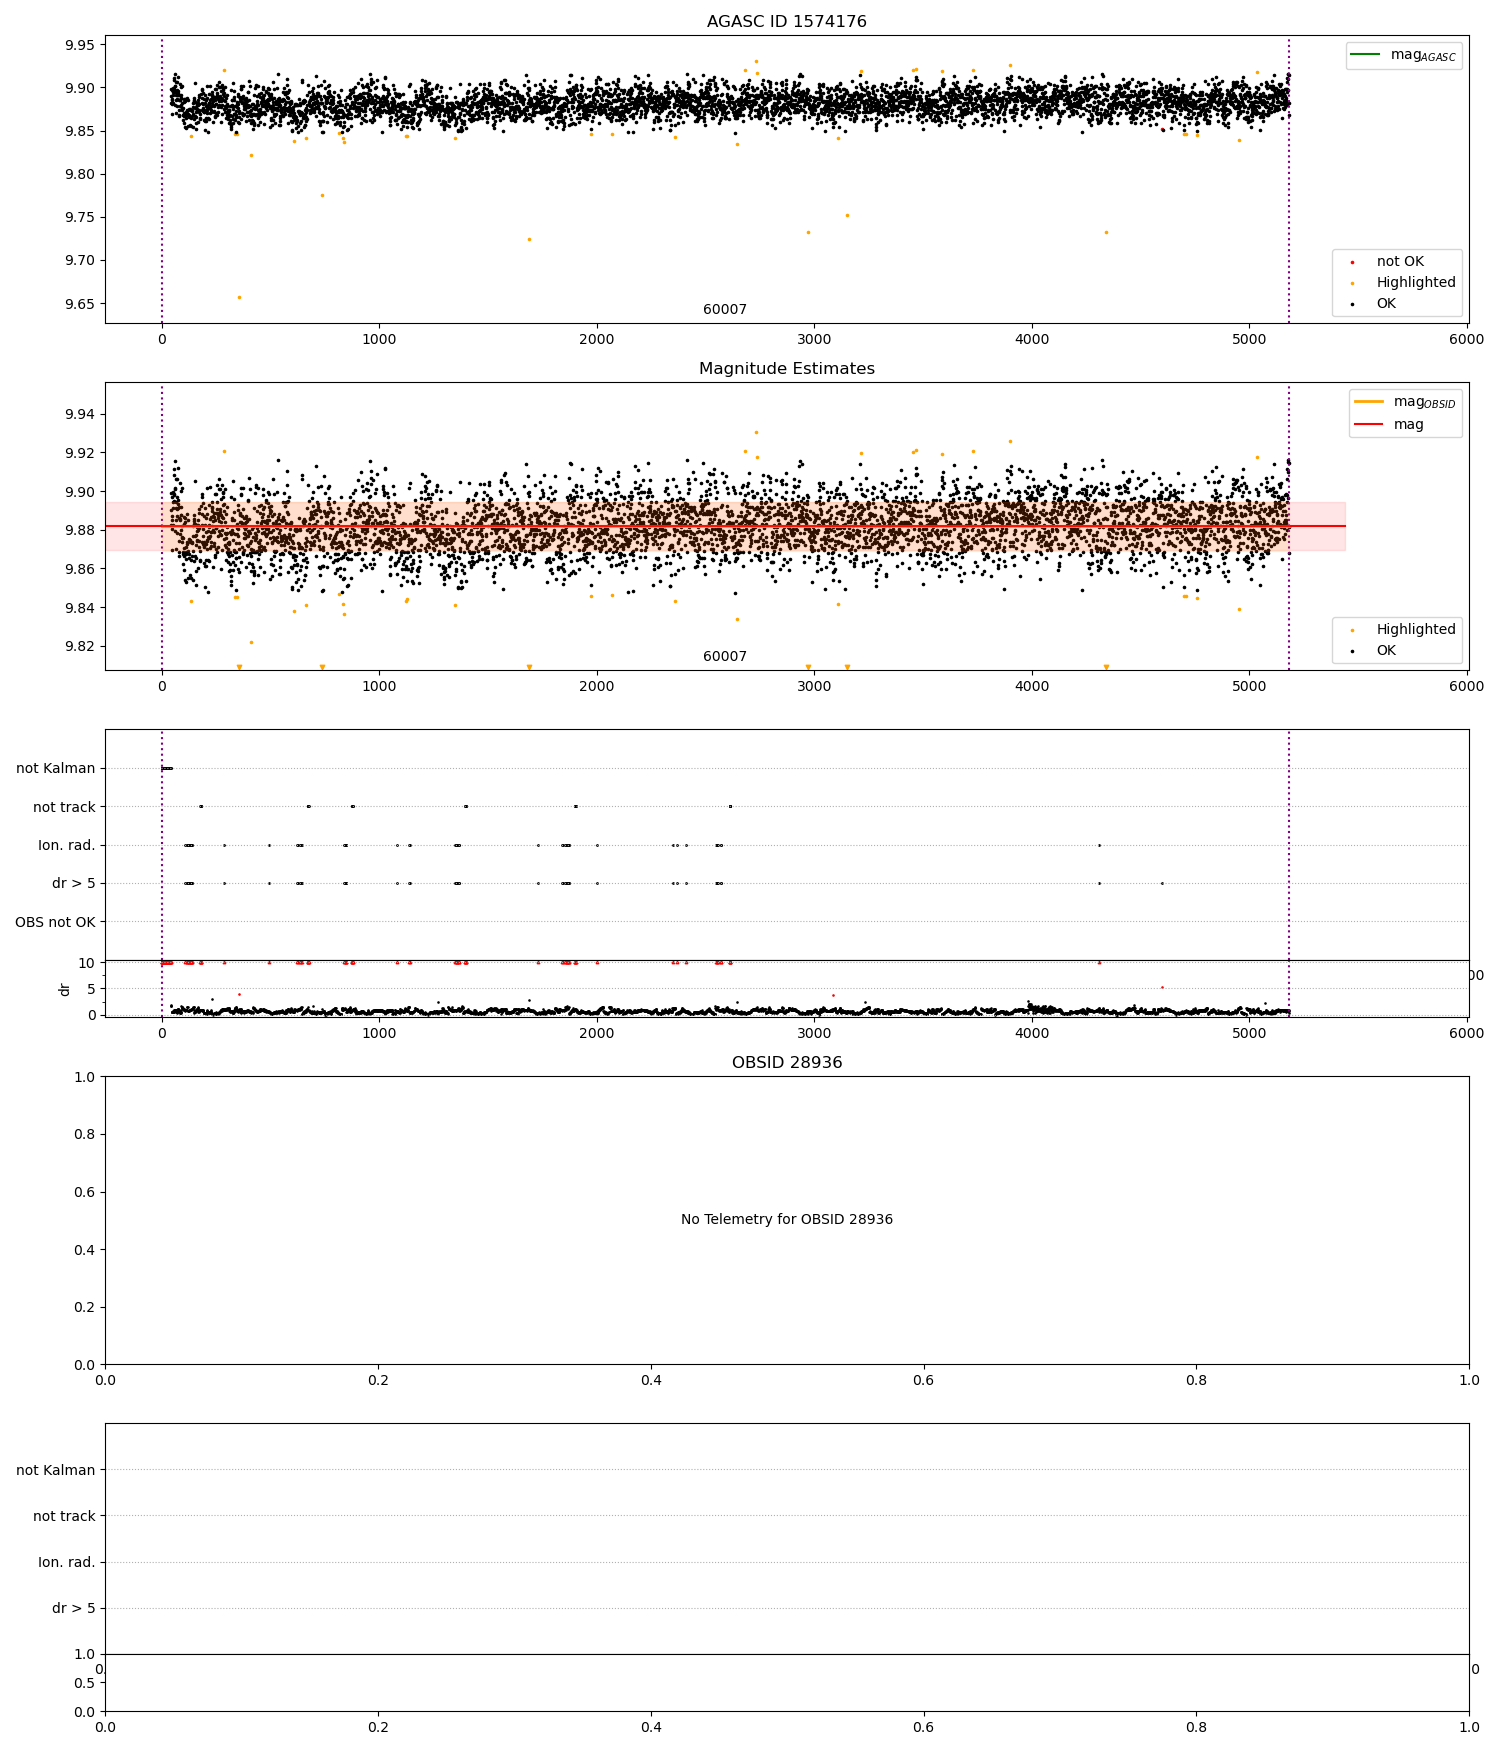This screenshot has width=1500, height=1750.
Task: Click the 9.92 y-axis tick label
Action: coord(80,453)
